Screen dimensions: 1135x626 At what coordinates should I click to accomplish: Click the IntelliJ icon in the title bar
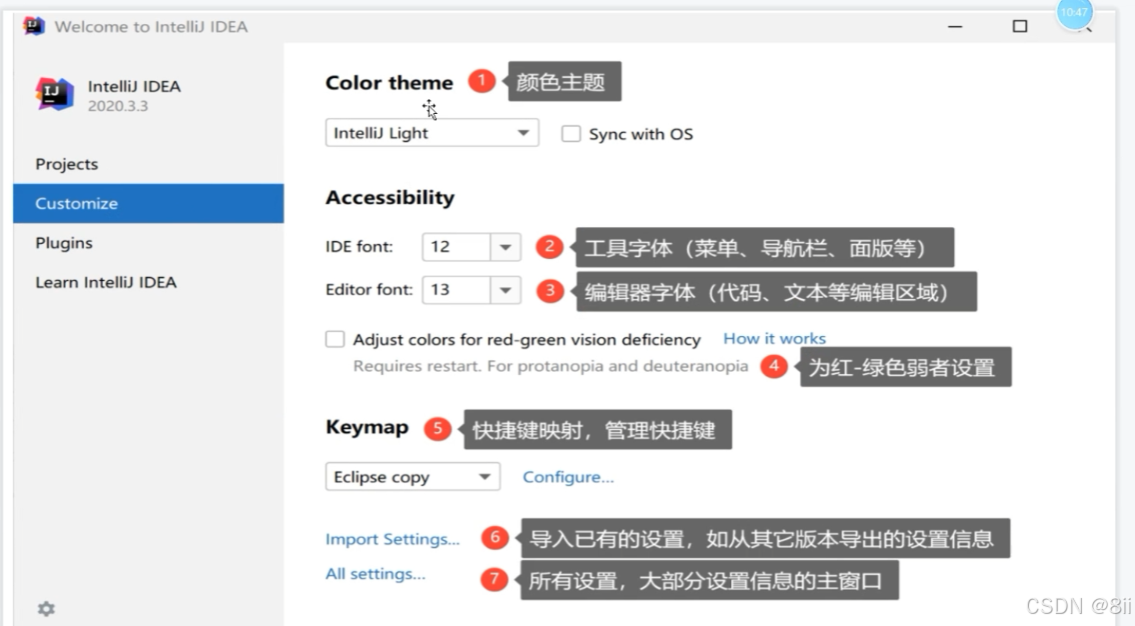pos(33,26)
